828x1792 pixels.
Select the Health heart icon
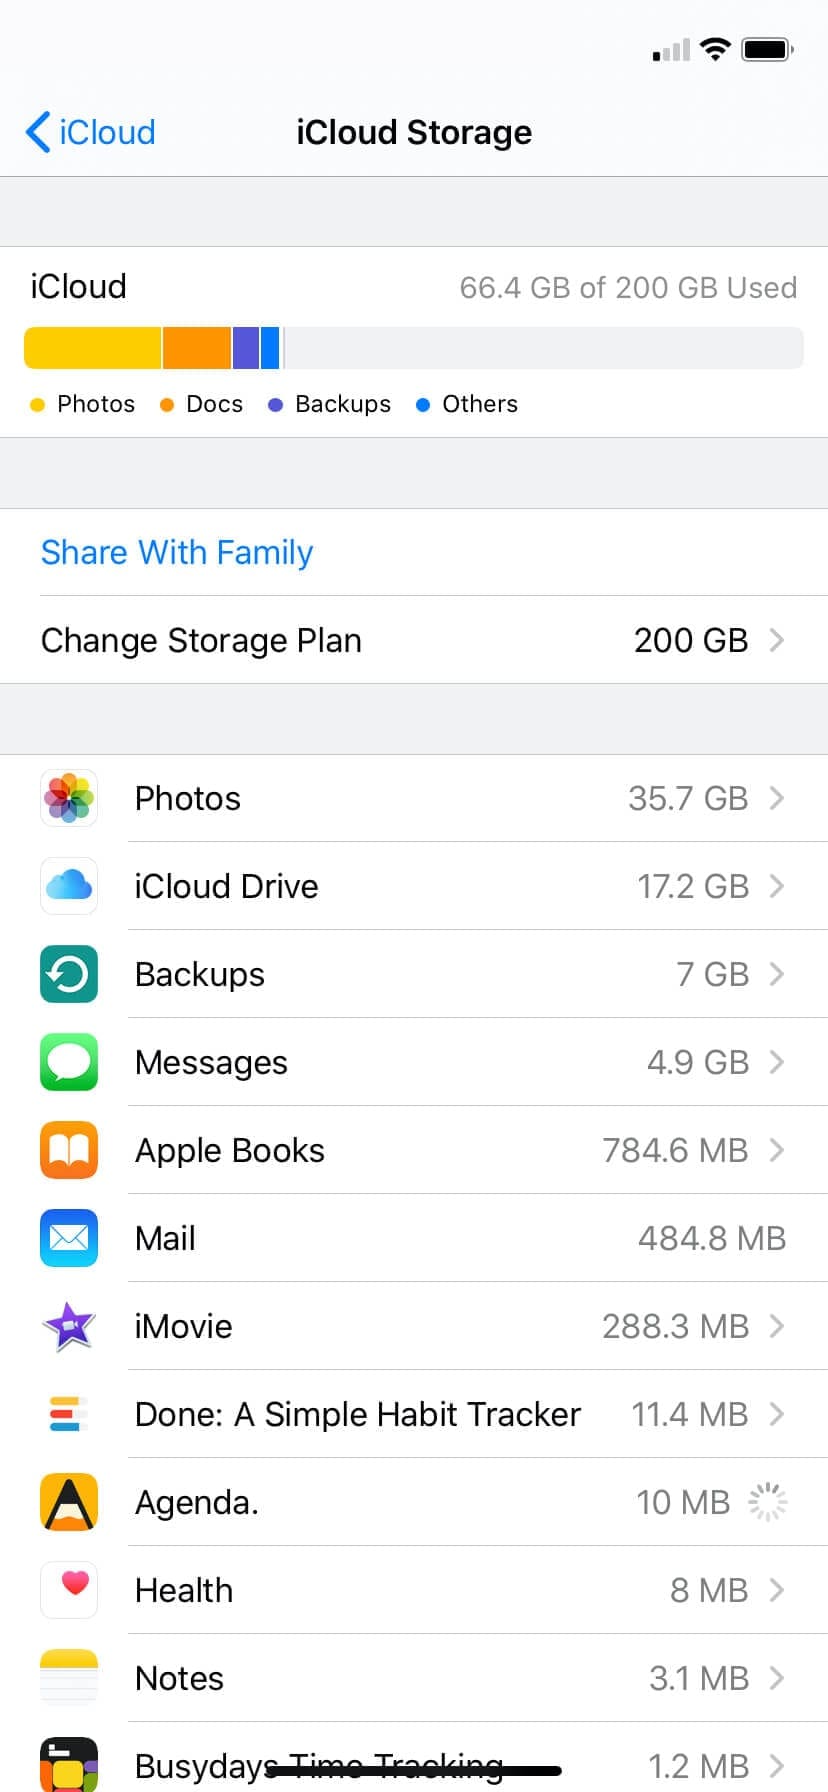click(68, 1590)
